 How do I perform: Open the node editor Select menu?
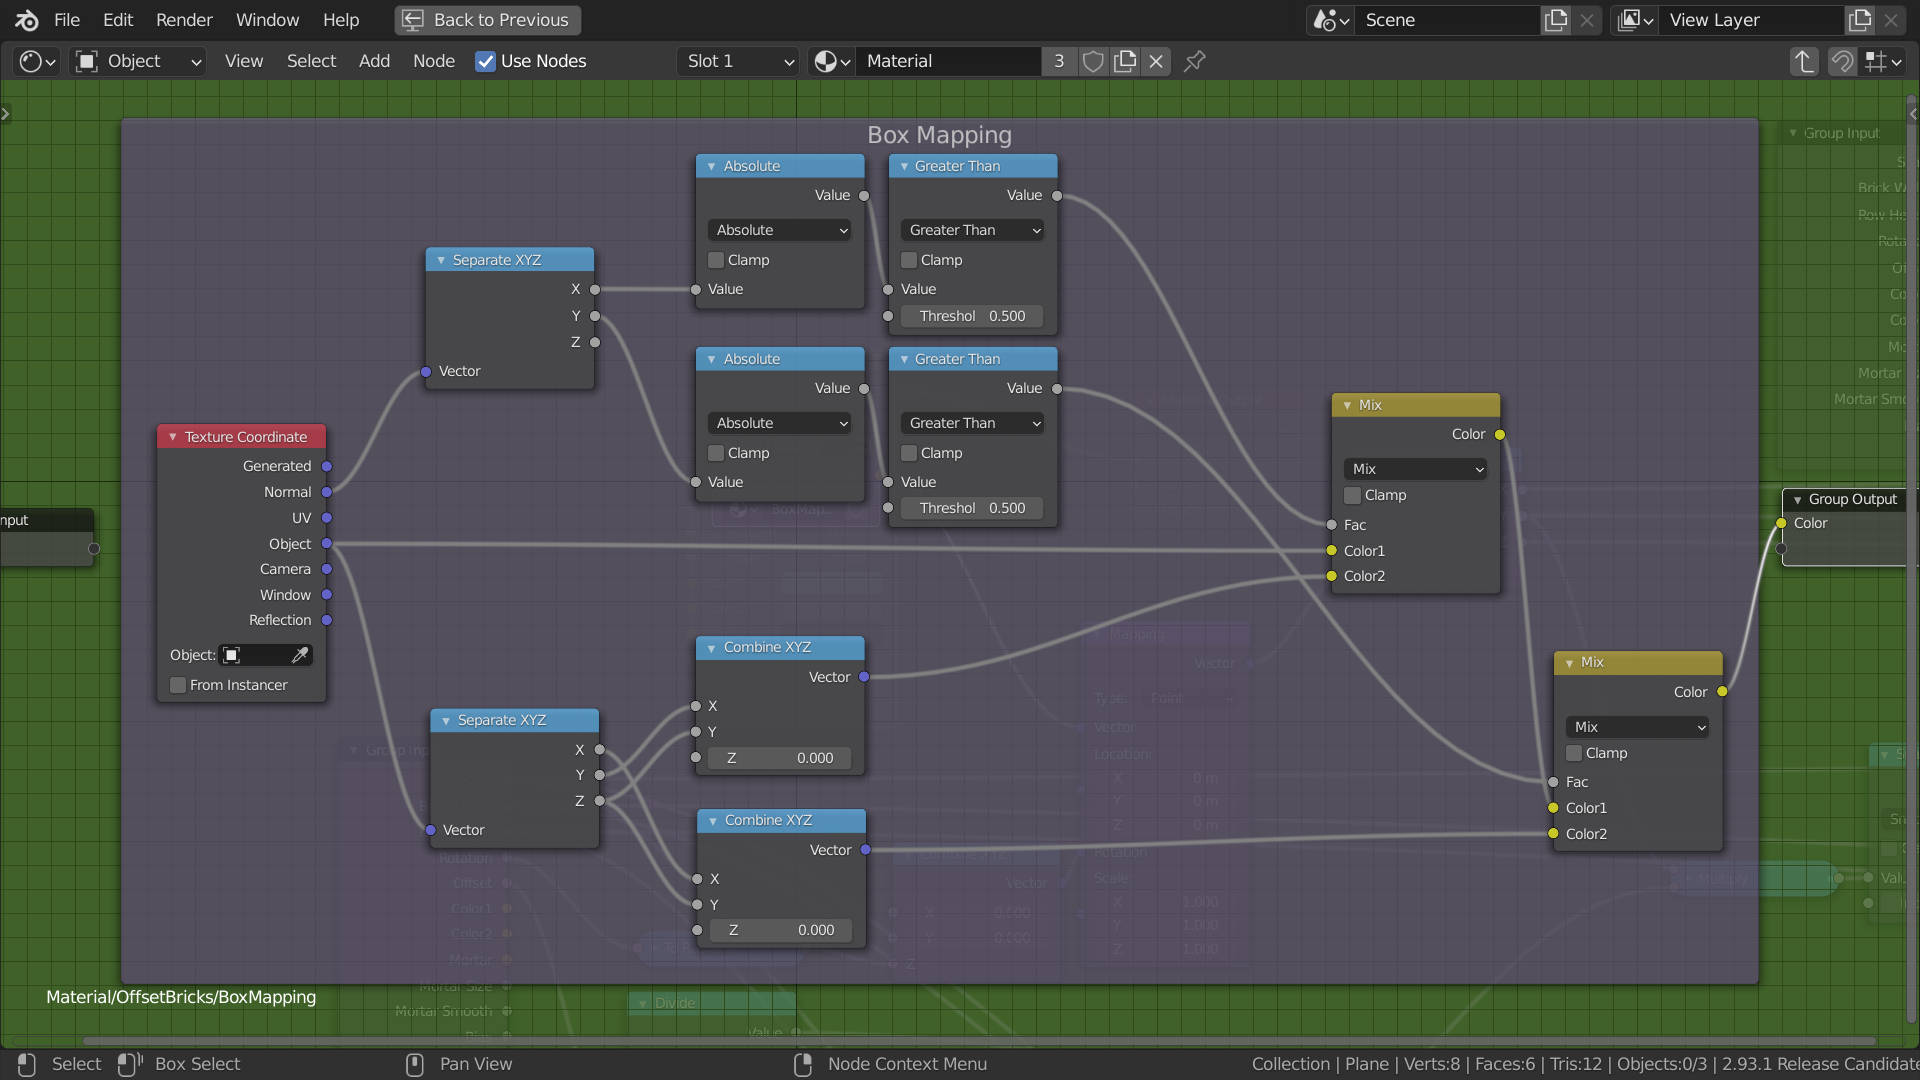click(311, 61)
